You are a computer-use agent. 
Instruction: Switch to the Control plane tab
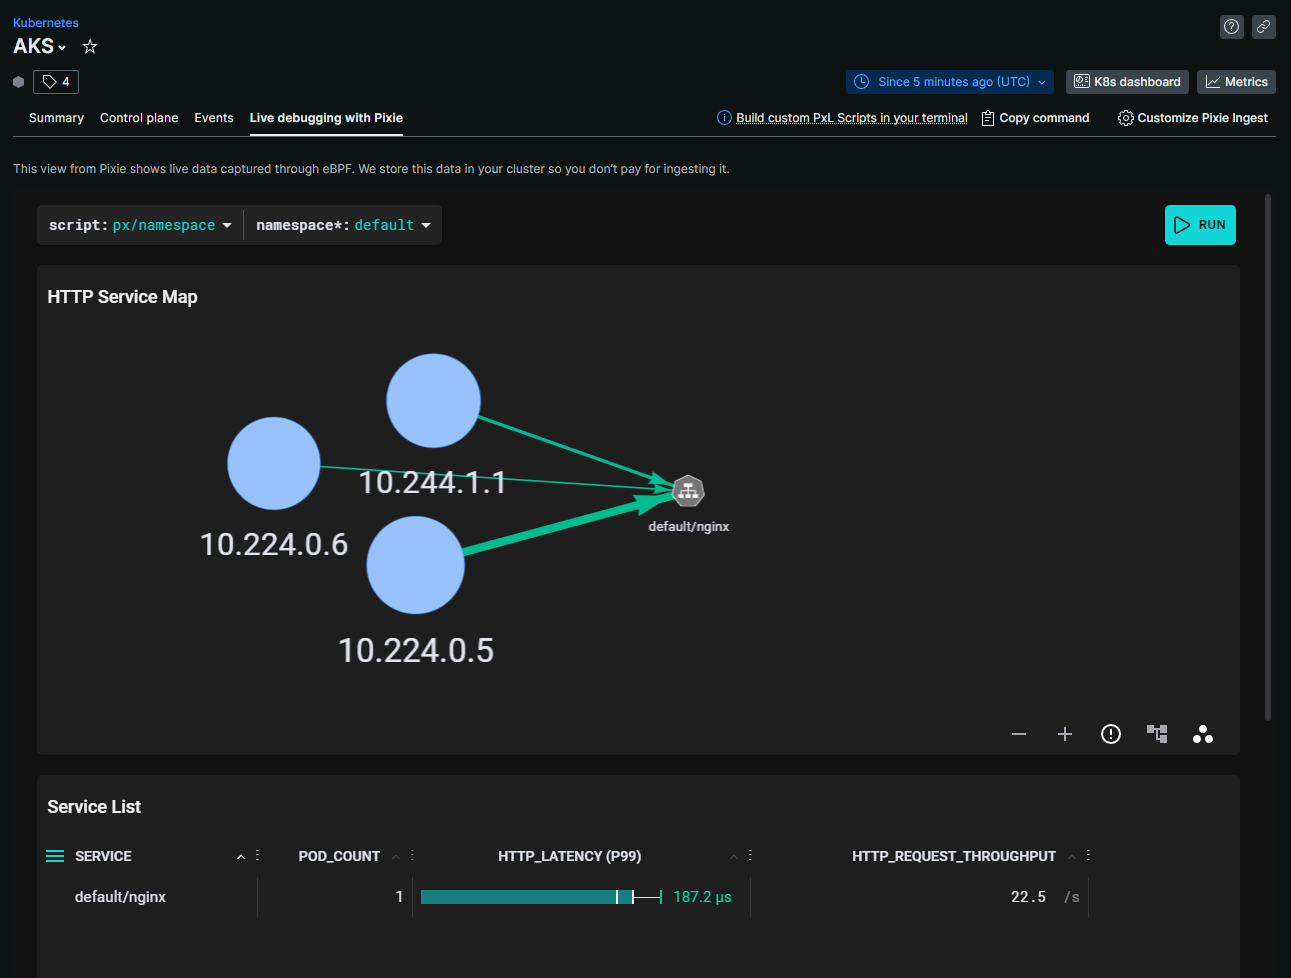point(139,118)
